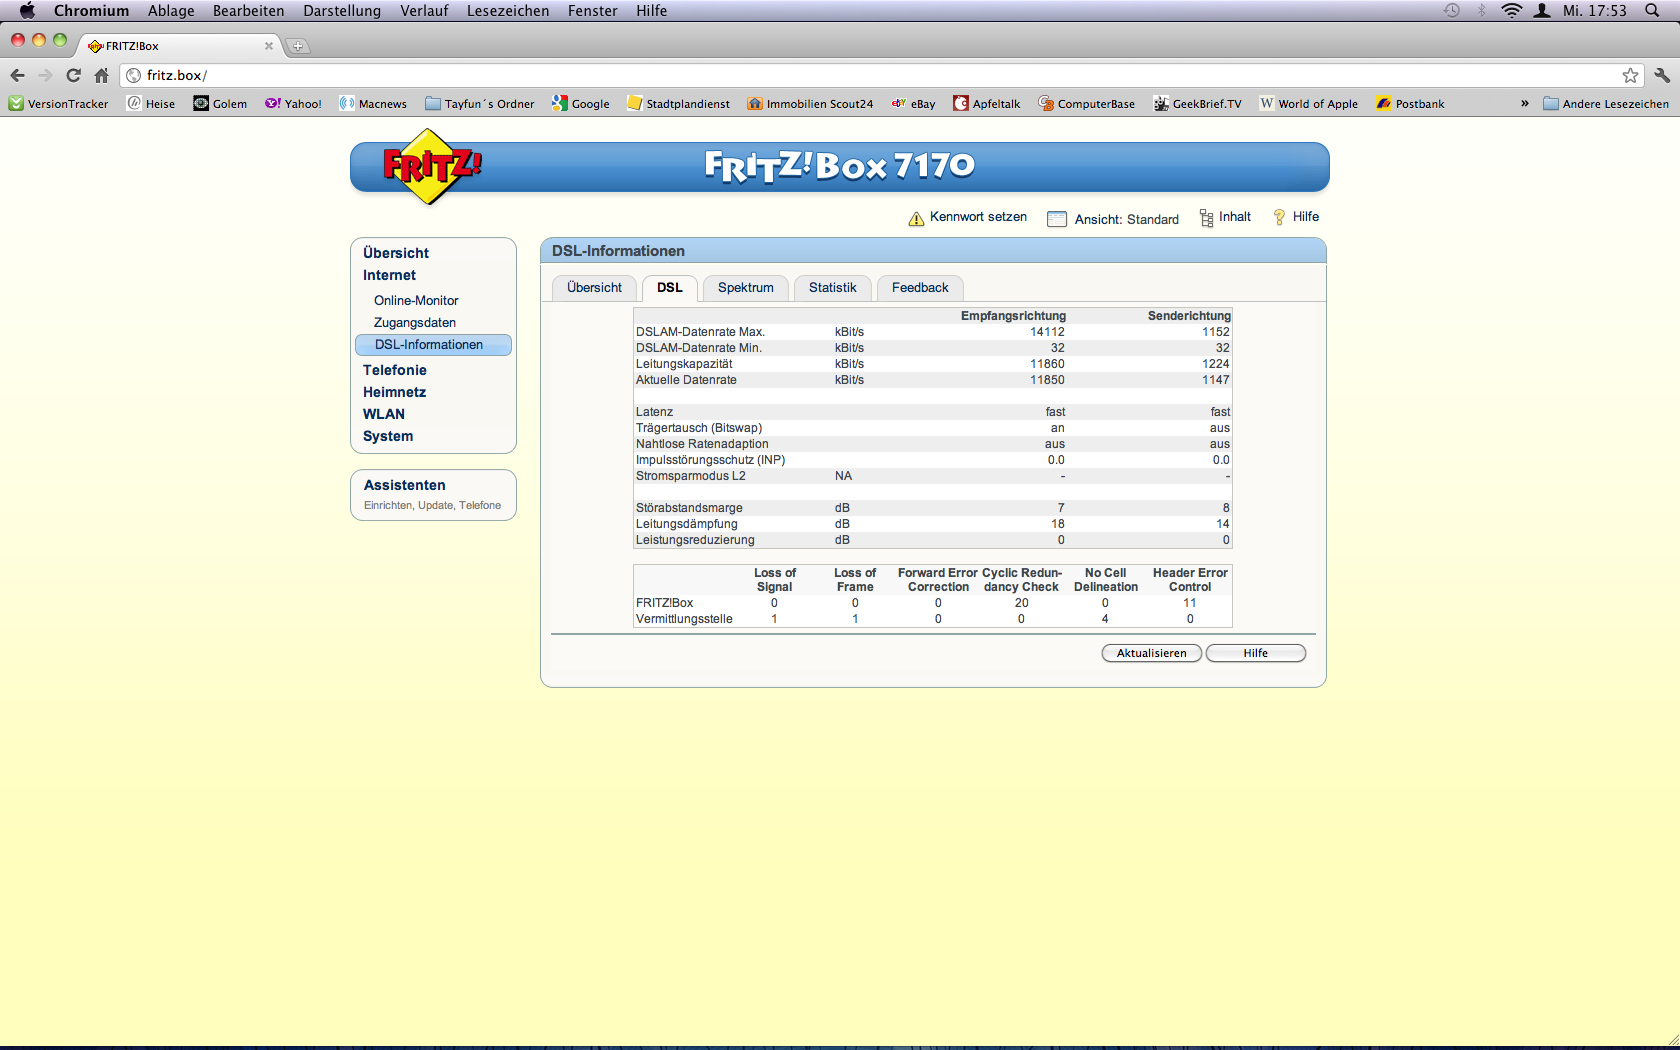1680x1050 pixels.
Task: Switch to the Übersicht tab
Action: (594, 288)
